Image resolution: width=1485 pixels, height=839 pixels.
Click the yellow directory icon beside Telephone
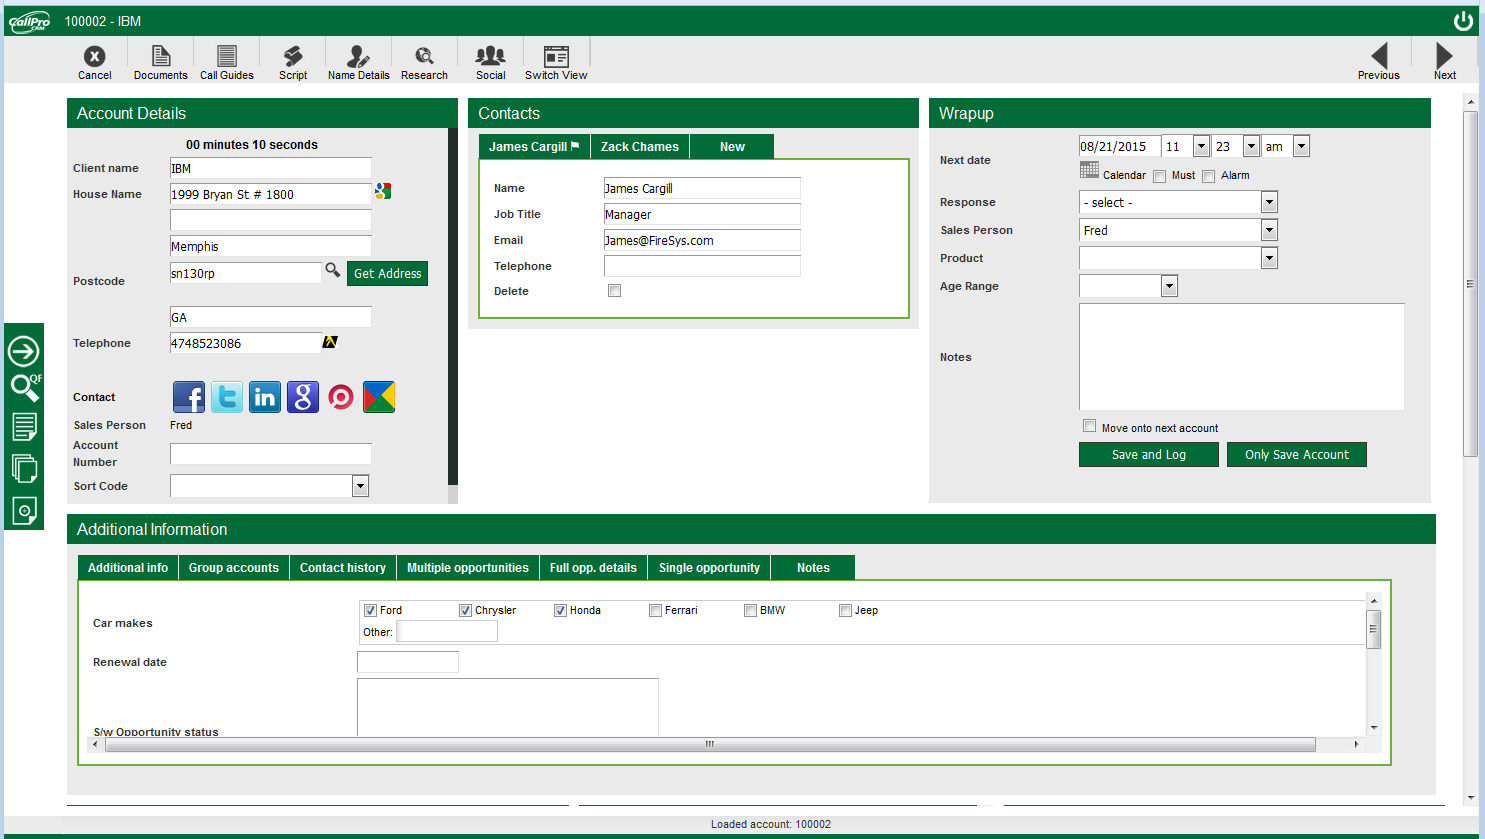point(330,342)
